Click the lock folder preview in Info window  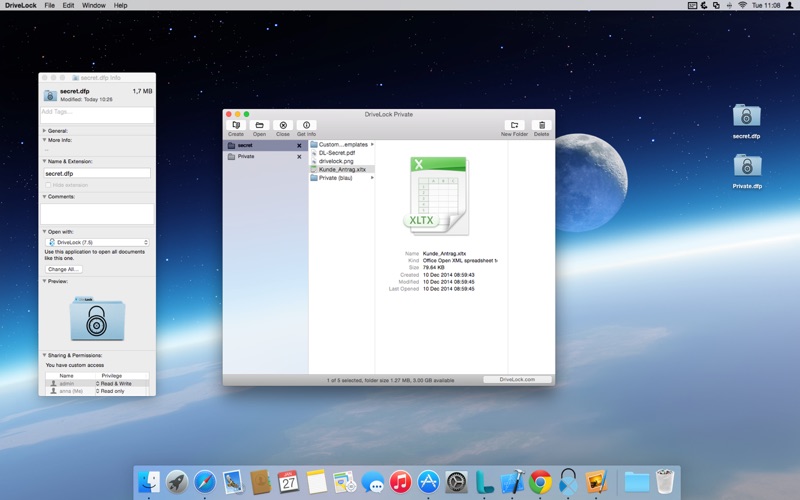point(97,318)
